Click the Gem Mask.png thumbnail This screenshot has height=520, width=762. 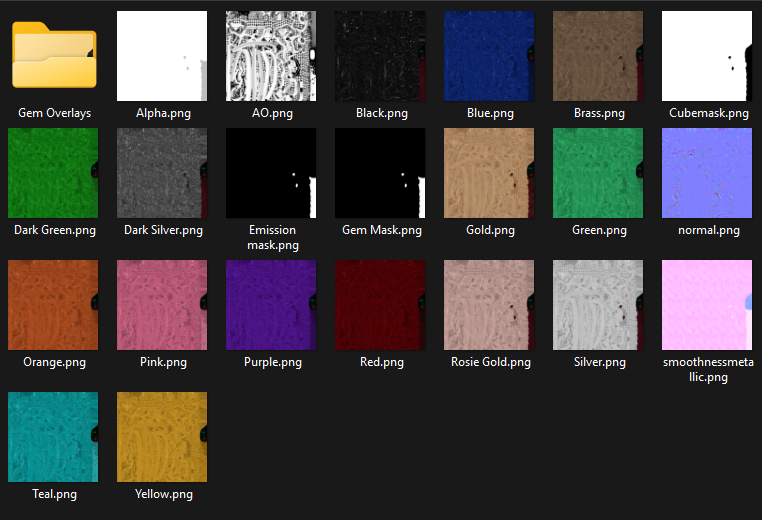pos(380,173)
